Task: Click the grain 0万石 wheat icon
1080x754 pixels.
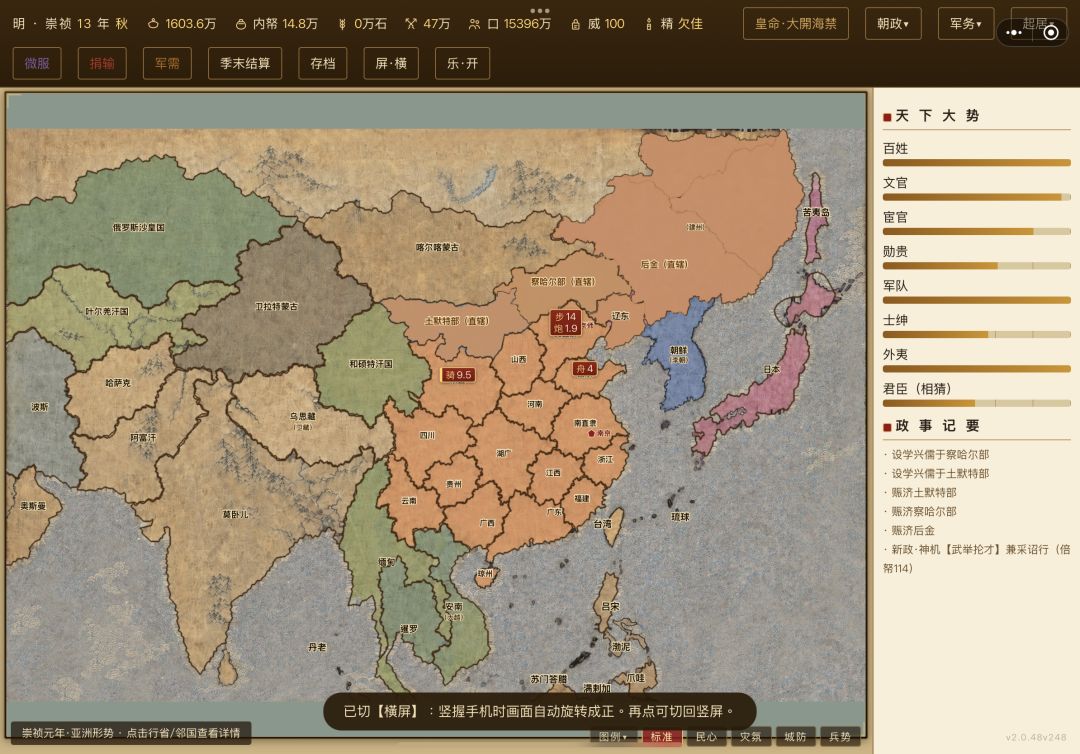Action: [x=342, y=24]
